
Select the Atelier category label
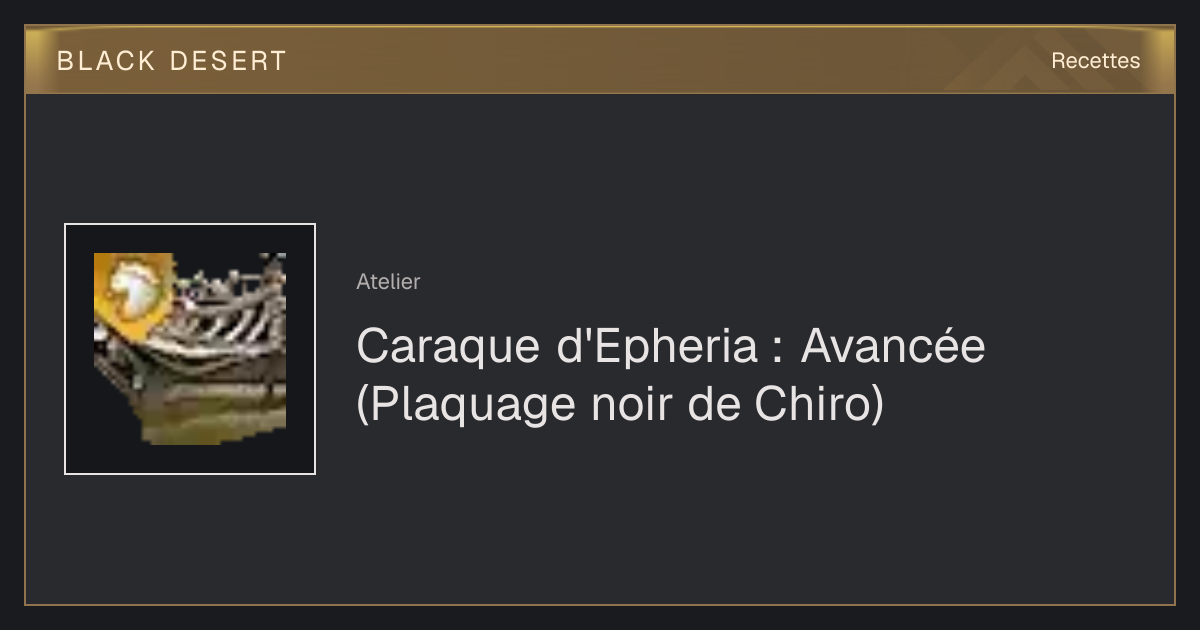(388, 282)
